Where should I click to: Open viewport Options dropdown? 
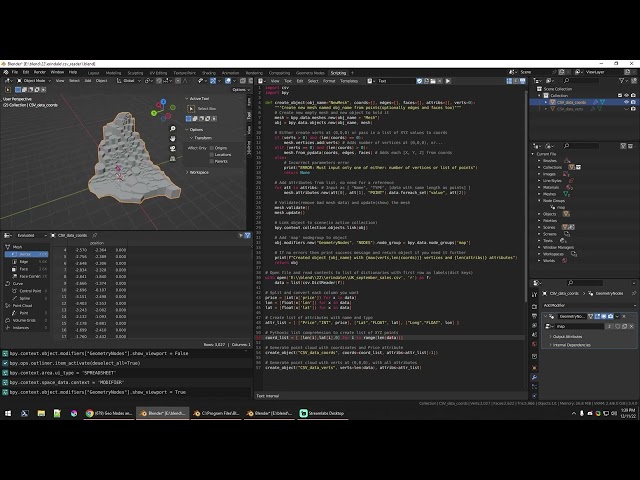coord(241,90)
